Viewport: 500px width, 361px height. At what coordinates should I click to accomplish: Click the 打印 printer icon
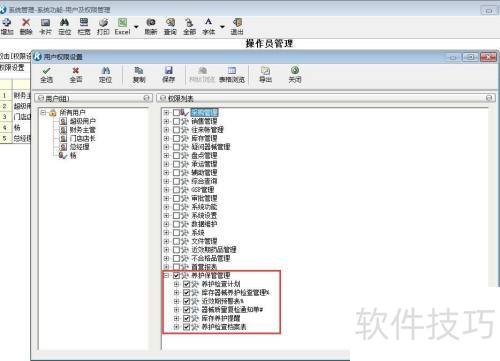(103, 22)
